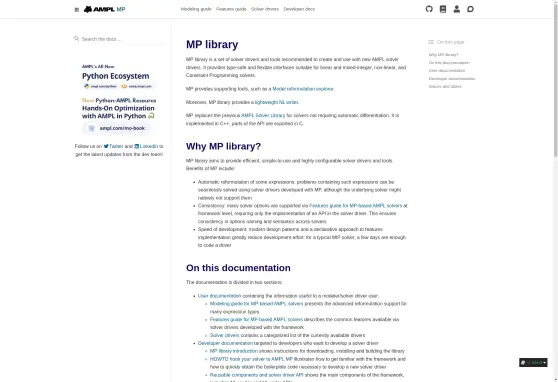Jump to 'Indices and tables' in page contents
558x382 pixels.
[x=445, y=87]
